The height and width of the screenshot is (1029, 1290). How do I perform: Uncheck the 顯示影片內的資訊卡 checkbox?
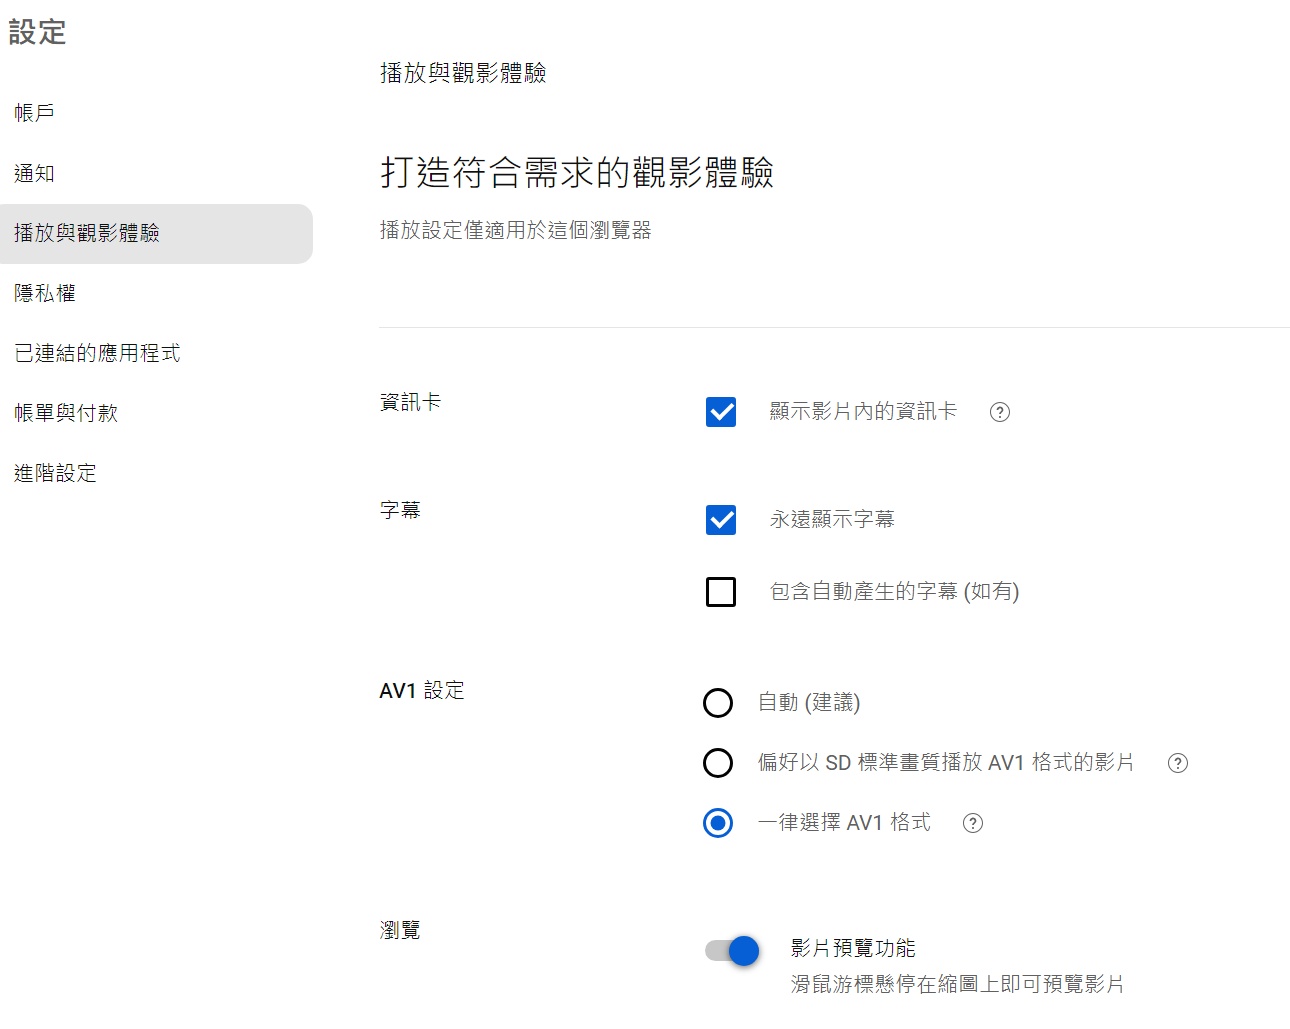pyautogui.click(x=721, y=412)
